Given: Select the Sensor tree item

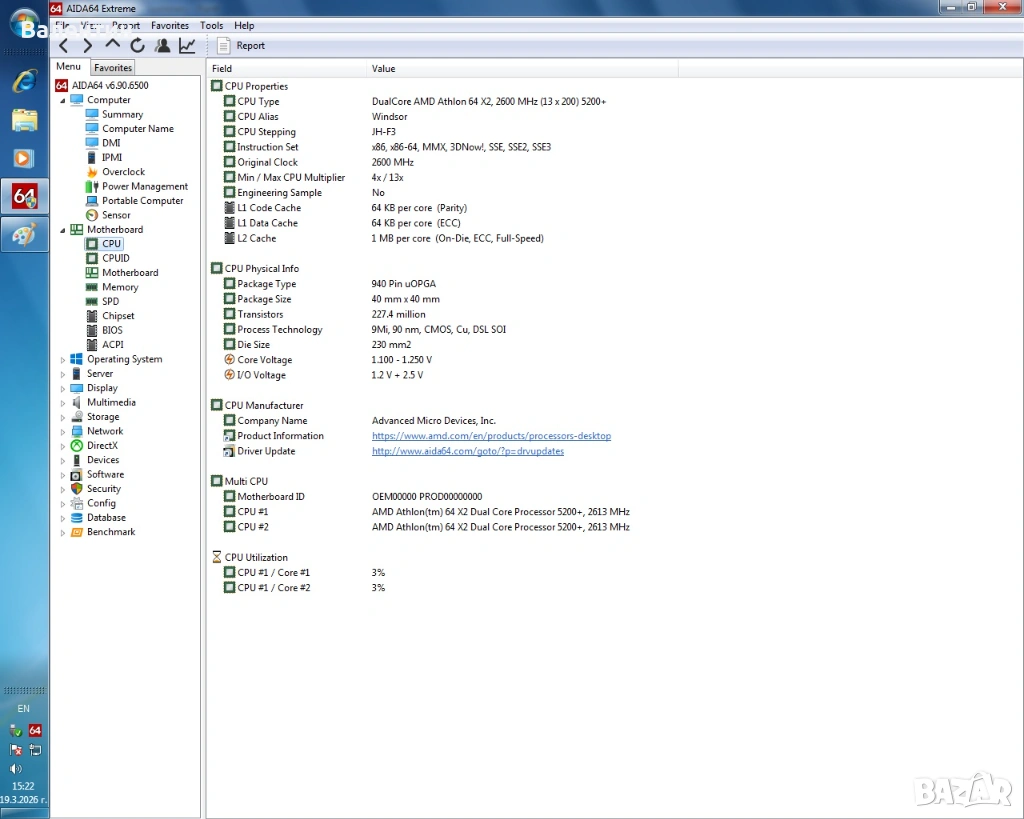Looking at the screenshot, I should point(116,215).
